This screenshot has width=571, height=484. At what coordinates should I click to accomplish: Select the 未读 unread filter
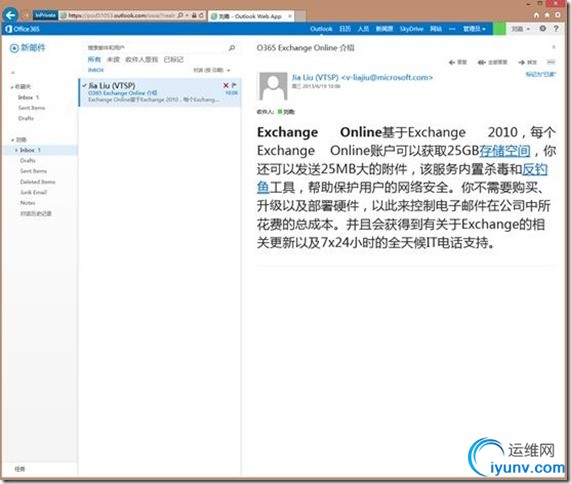(x=113, y=59)
